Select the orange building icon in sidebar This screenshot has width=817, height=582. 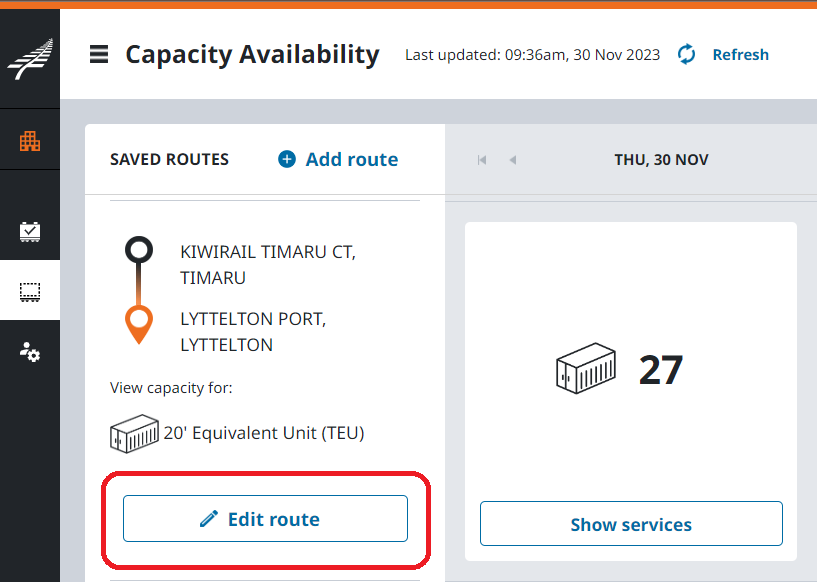coord(30,140)
